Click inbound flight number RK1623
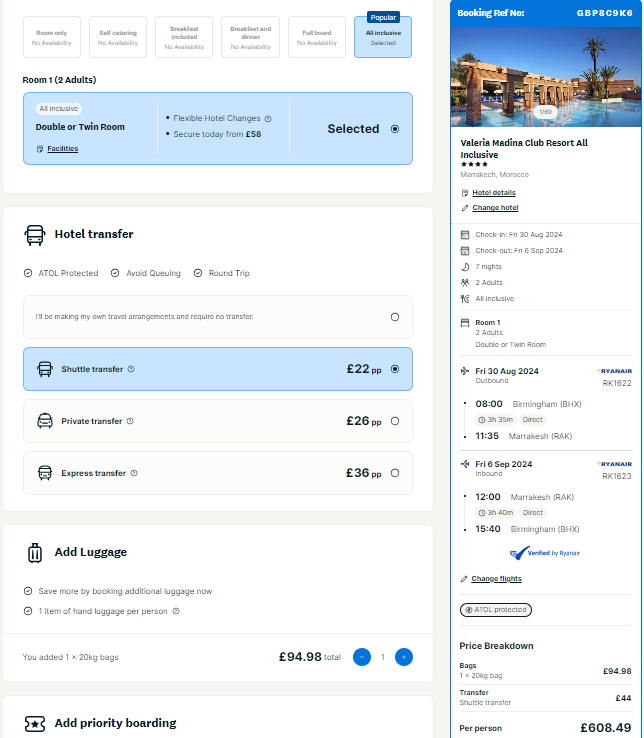 [617, 476]
